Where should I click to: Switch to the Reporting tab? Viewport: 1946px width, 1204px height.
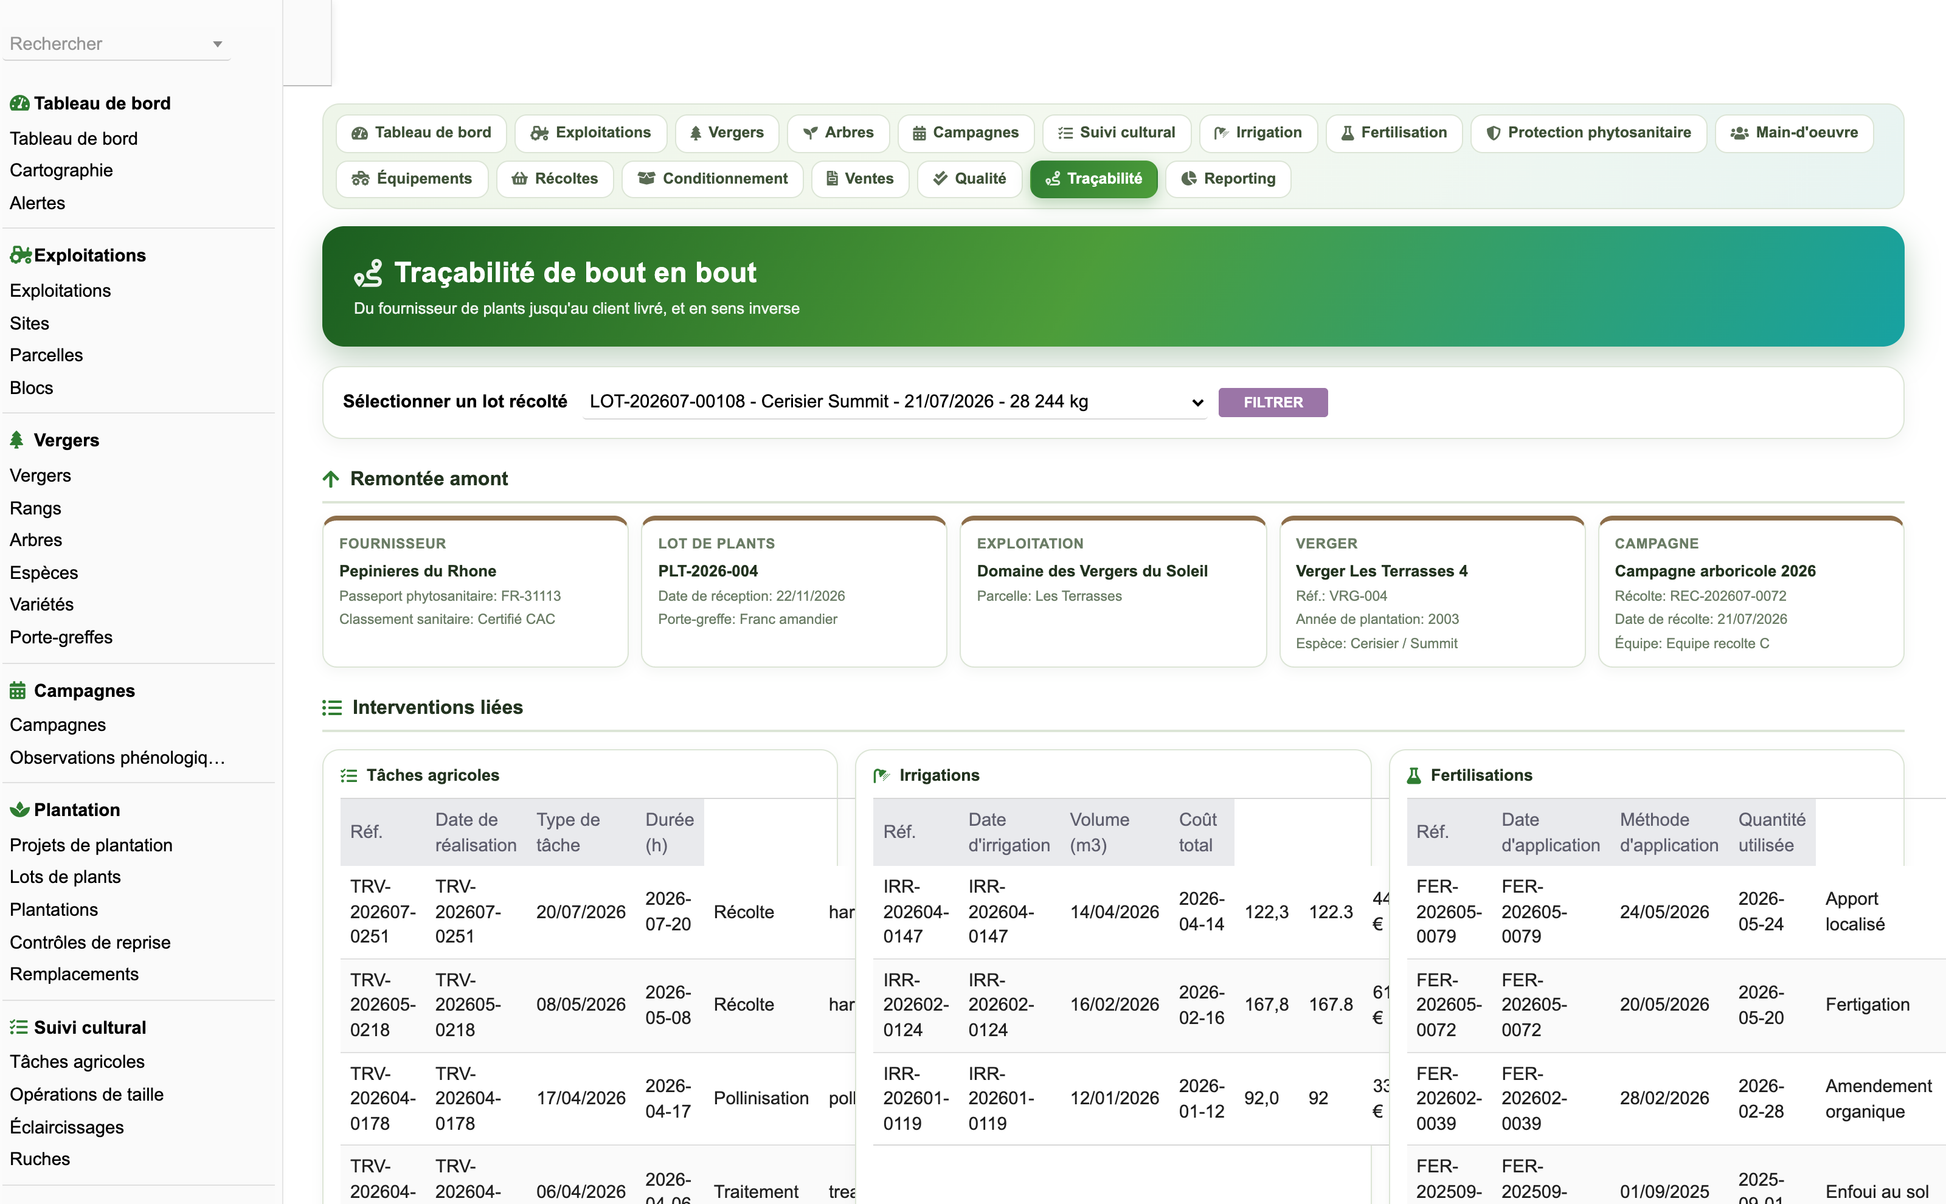tap(1228, 179)
